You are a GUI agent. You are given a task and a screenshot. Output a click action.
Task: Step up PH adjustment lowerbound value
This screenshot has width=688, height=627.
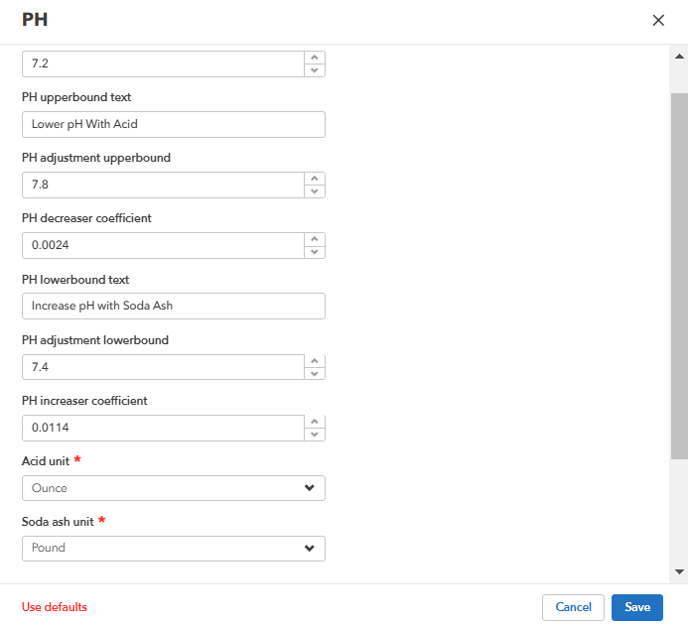coord(315,361)
